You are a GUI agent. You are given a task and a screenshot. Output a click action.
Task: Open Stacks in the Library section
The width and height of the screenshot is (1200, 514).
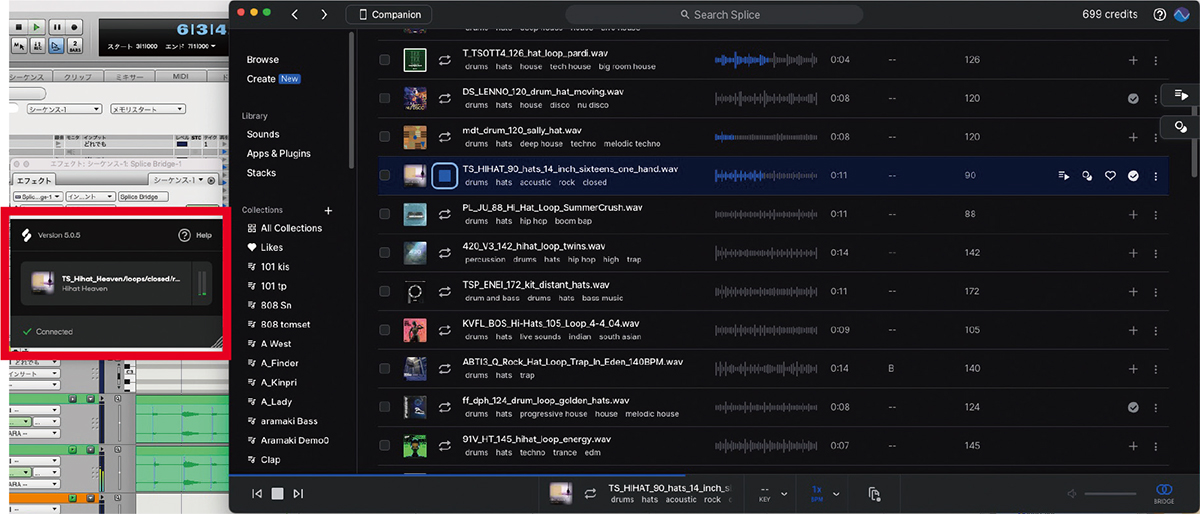tap(261, 173)
